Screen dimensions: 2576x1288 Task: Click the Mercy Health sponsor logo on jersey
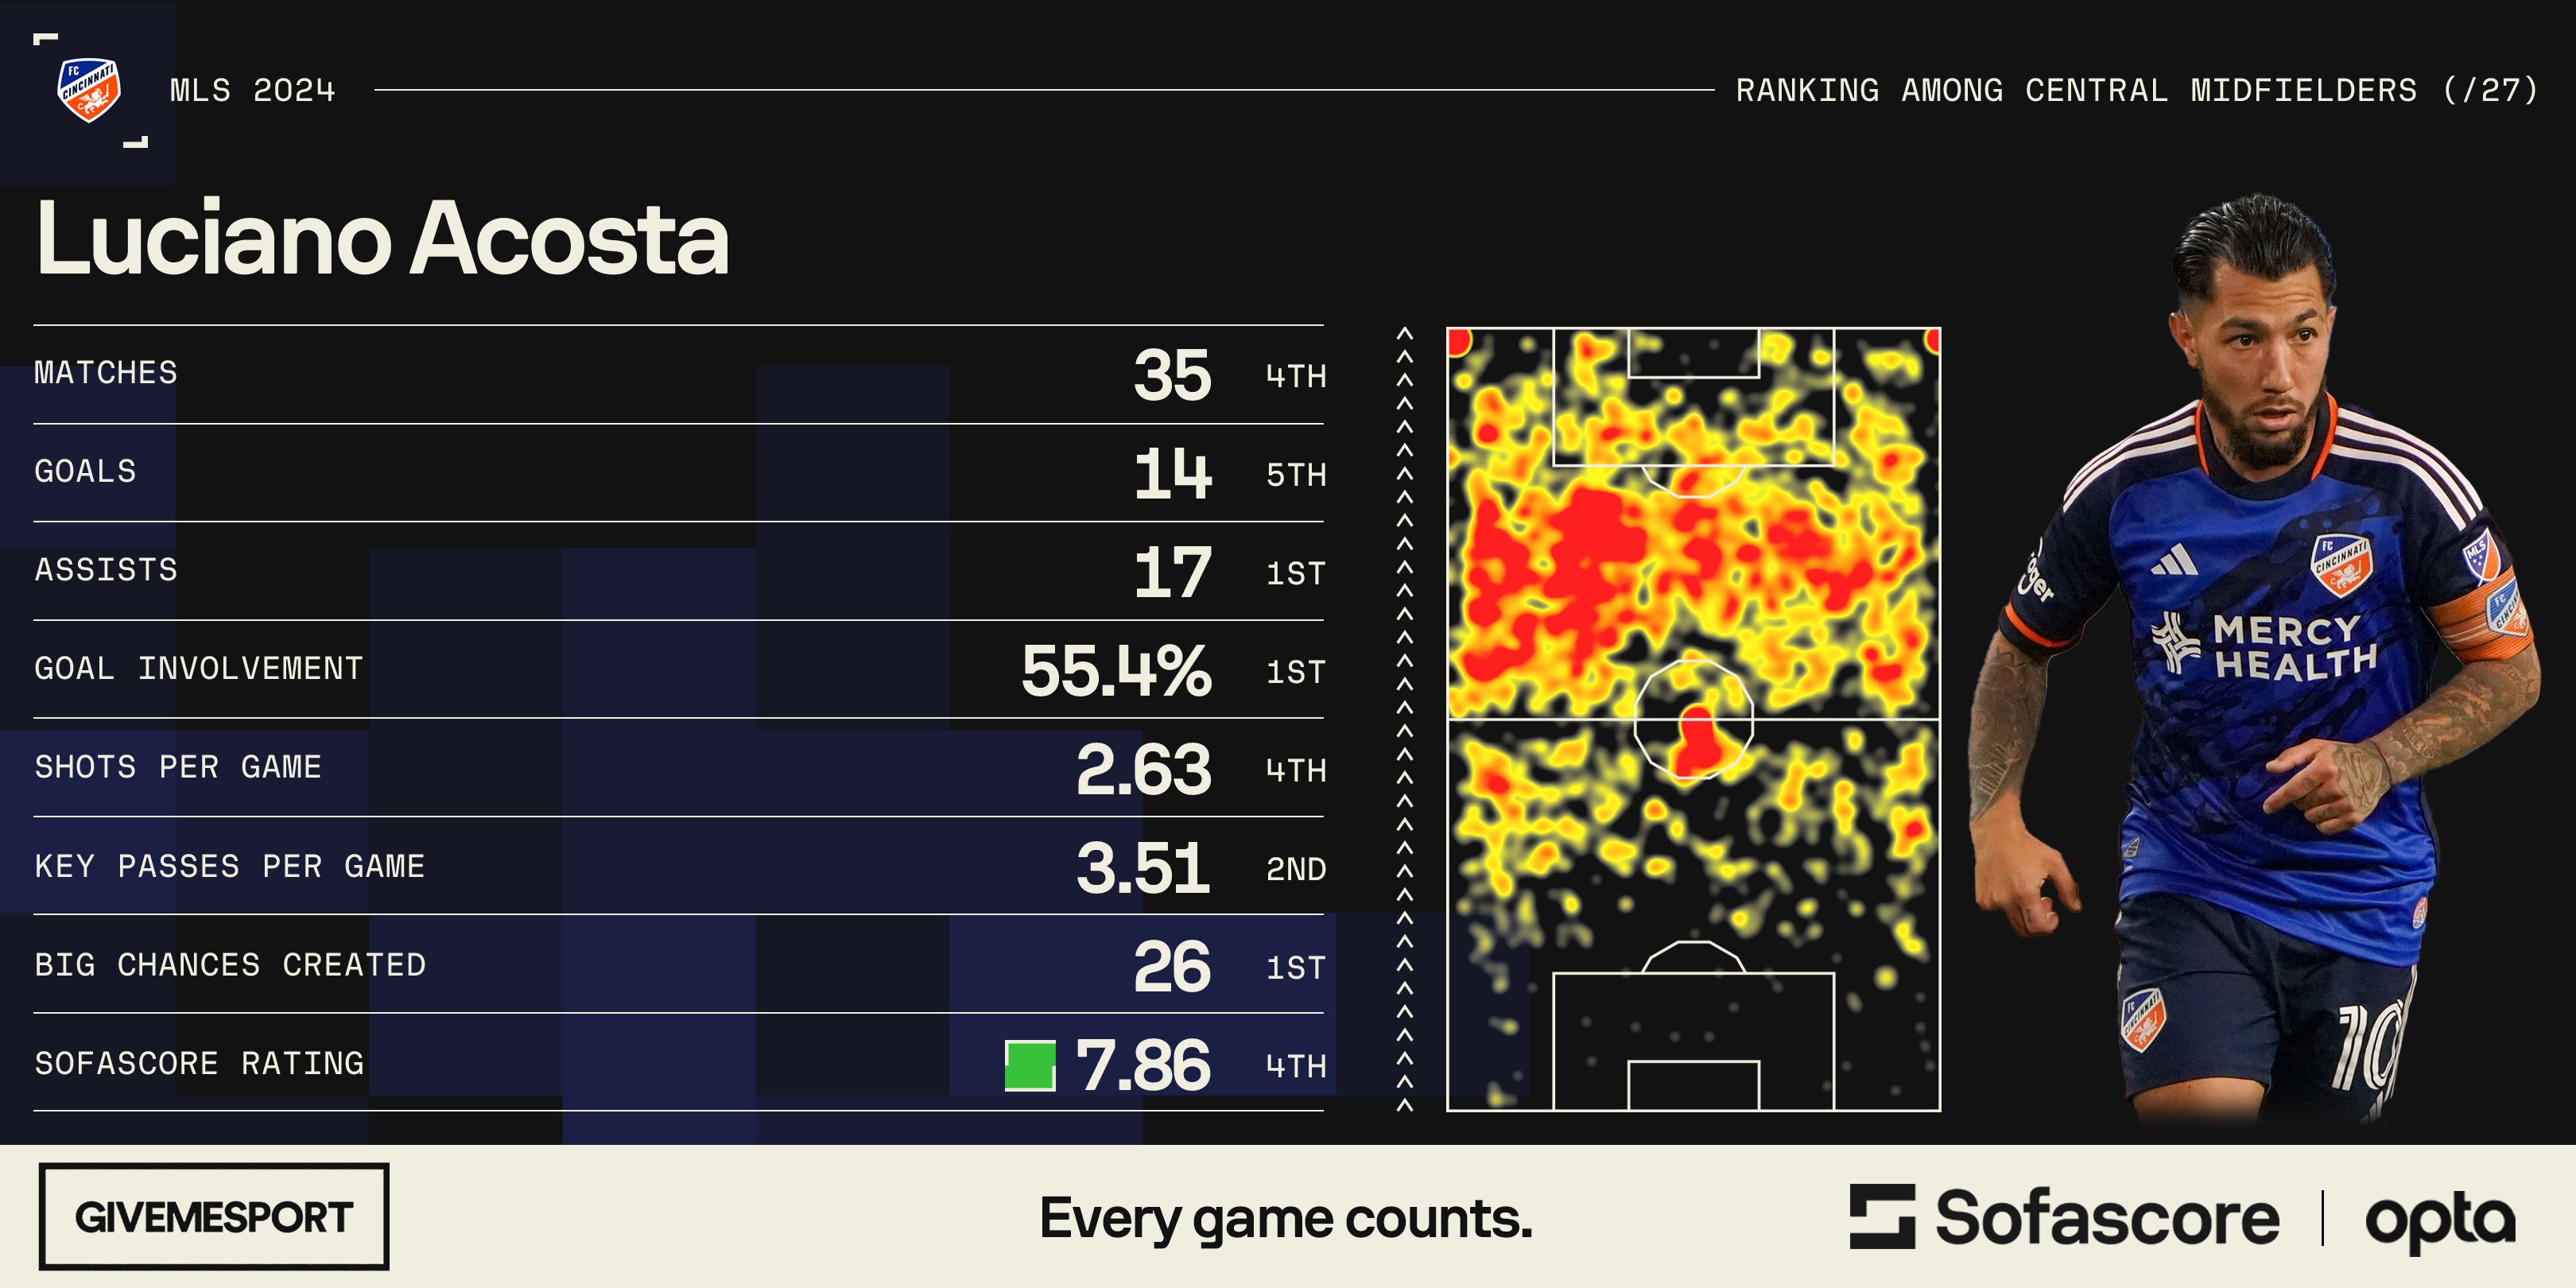click(2266, 647)
